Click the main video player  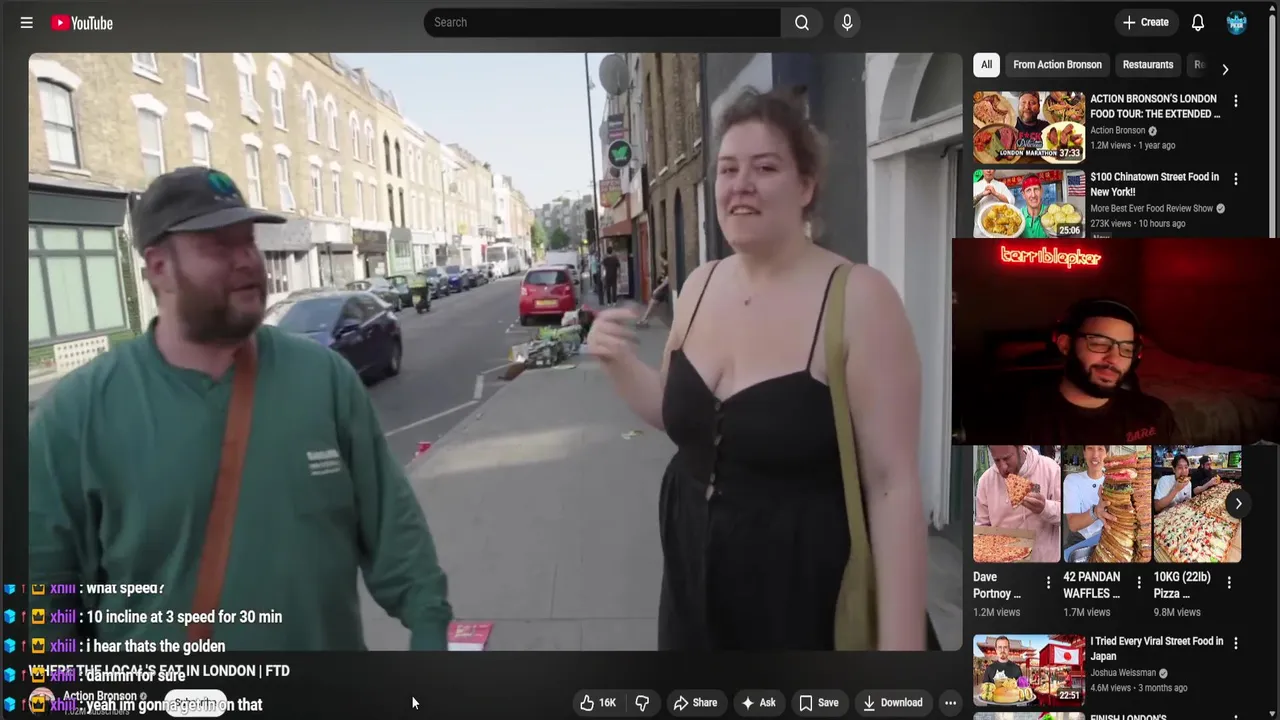(x=495, y=352)
